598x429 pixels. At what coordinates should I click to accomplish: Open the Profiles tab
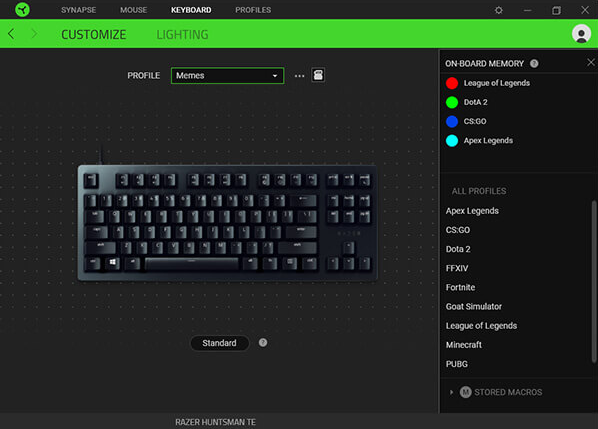(253, 10)
